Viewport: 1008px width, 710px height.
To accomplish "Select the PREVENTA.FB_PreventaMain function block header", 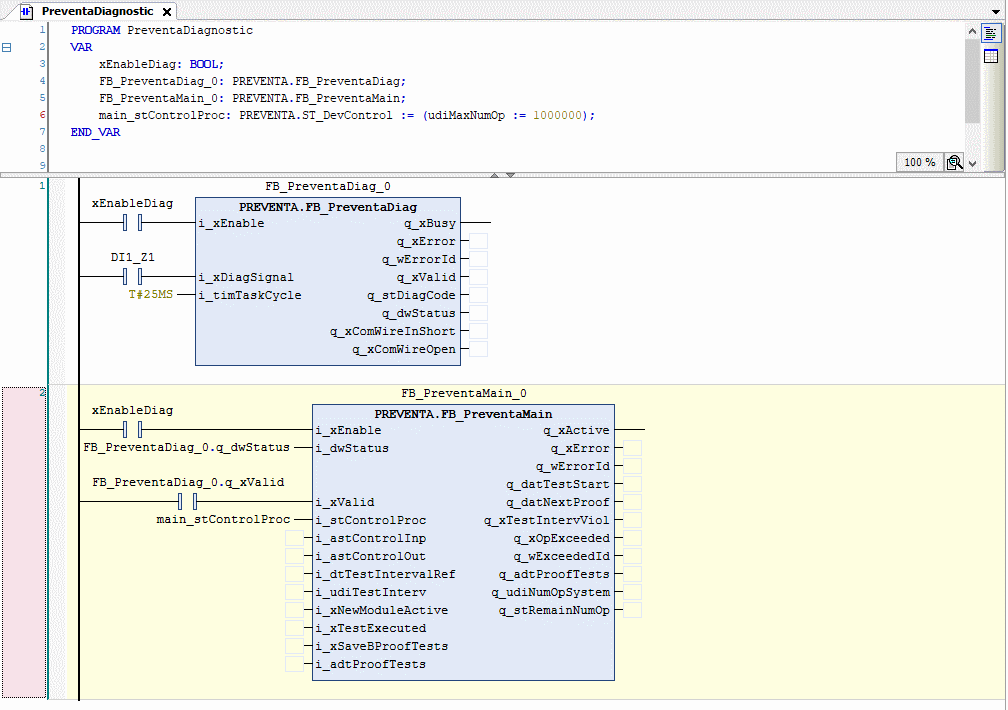I will click(x=463, y=413).
